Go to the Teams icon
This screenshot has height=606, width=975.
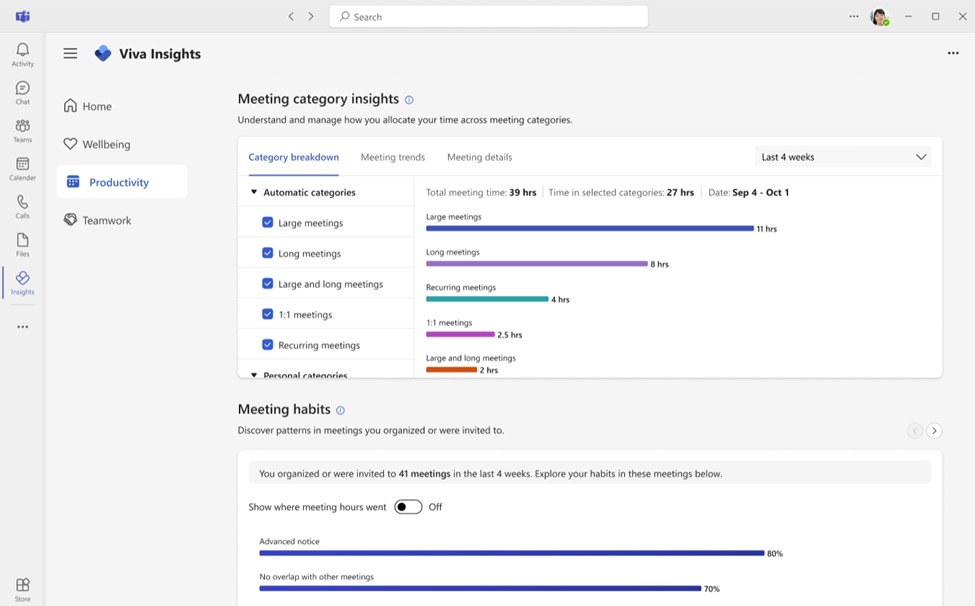click(x=22, y=126)
